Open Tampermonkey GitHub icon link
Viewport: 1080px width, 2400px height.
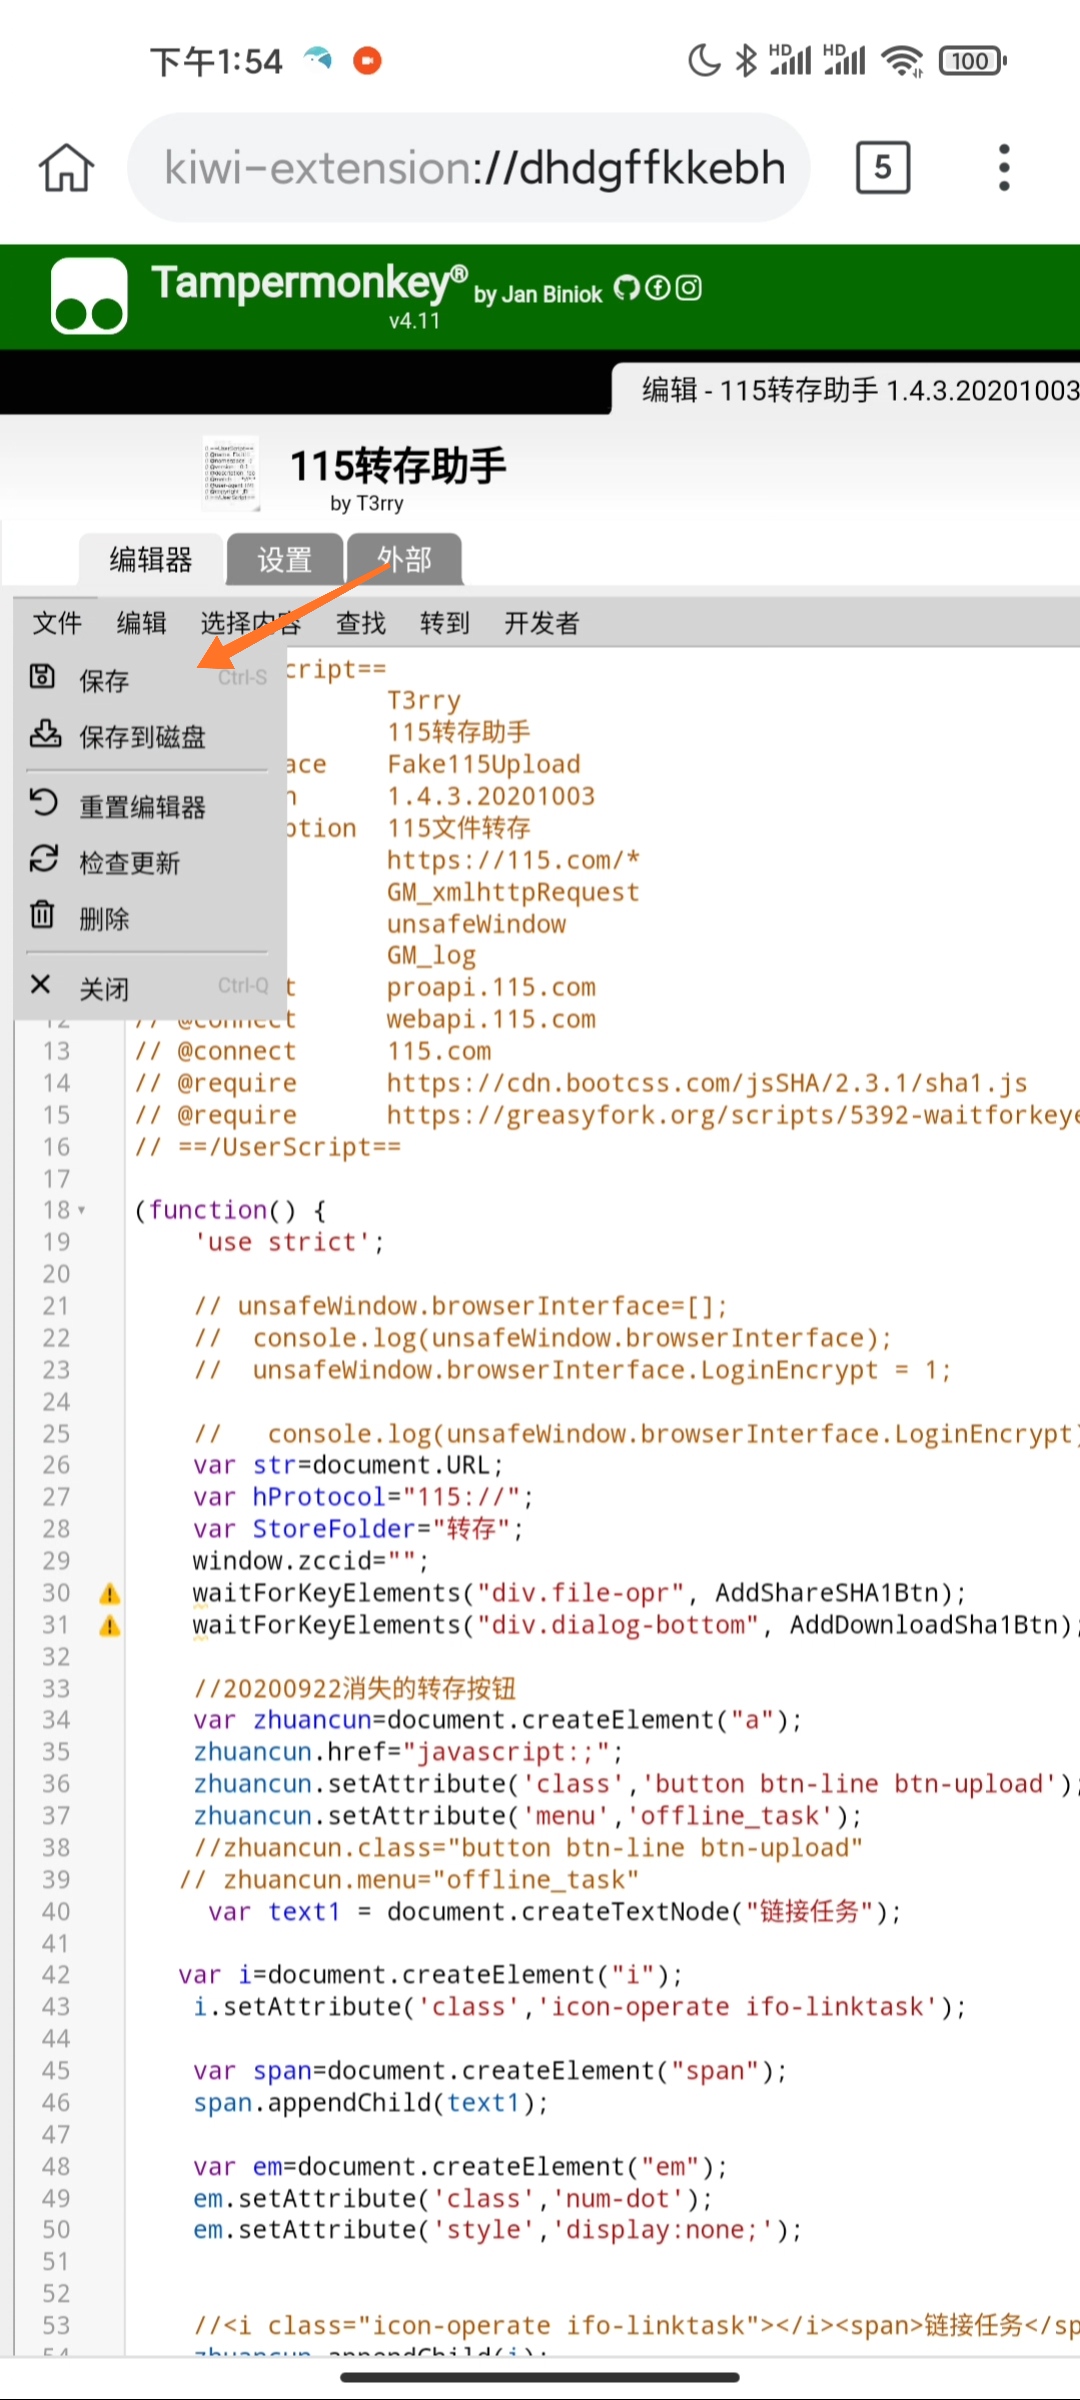[627, 288]
